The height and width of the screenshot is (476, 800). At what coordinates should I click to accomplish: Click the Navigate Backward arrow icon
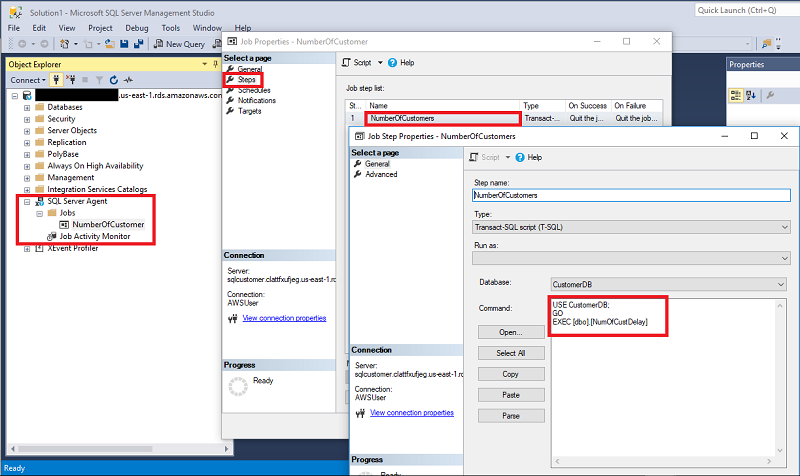click(x=22, y=44)
